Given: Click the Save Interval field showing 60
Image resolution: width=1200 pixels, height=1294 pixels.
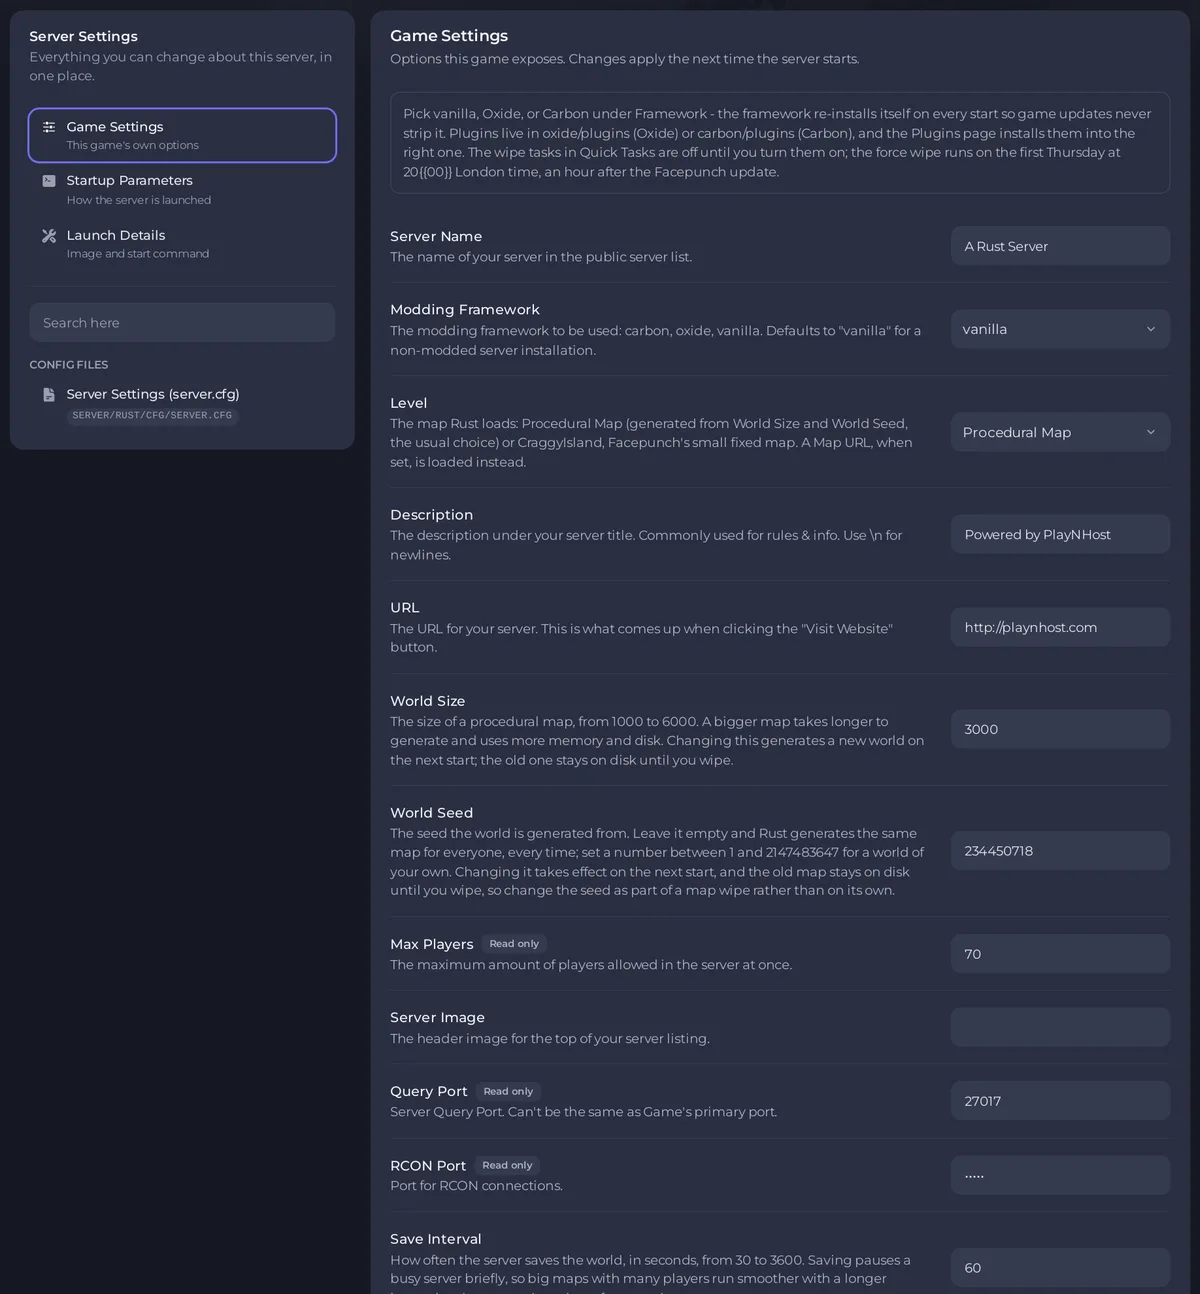Looking at the screenshot, I should (1060, 1268).
